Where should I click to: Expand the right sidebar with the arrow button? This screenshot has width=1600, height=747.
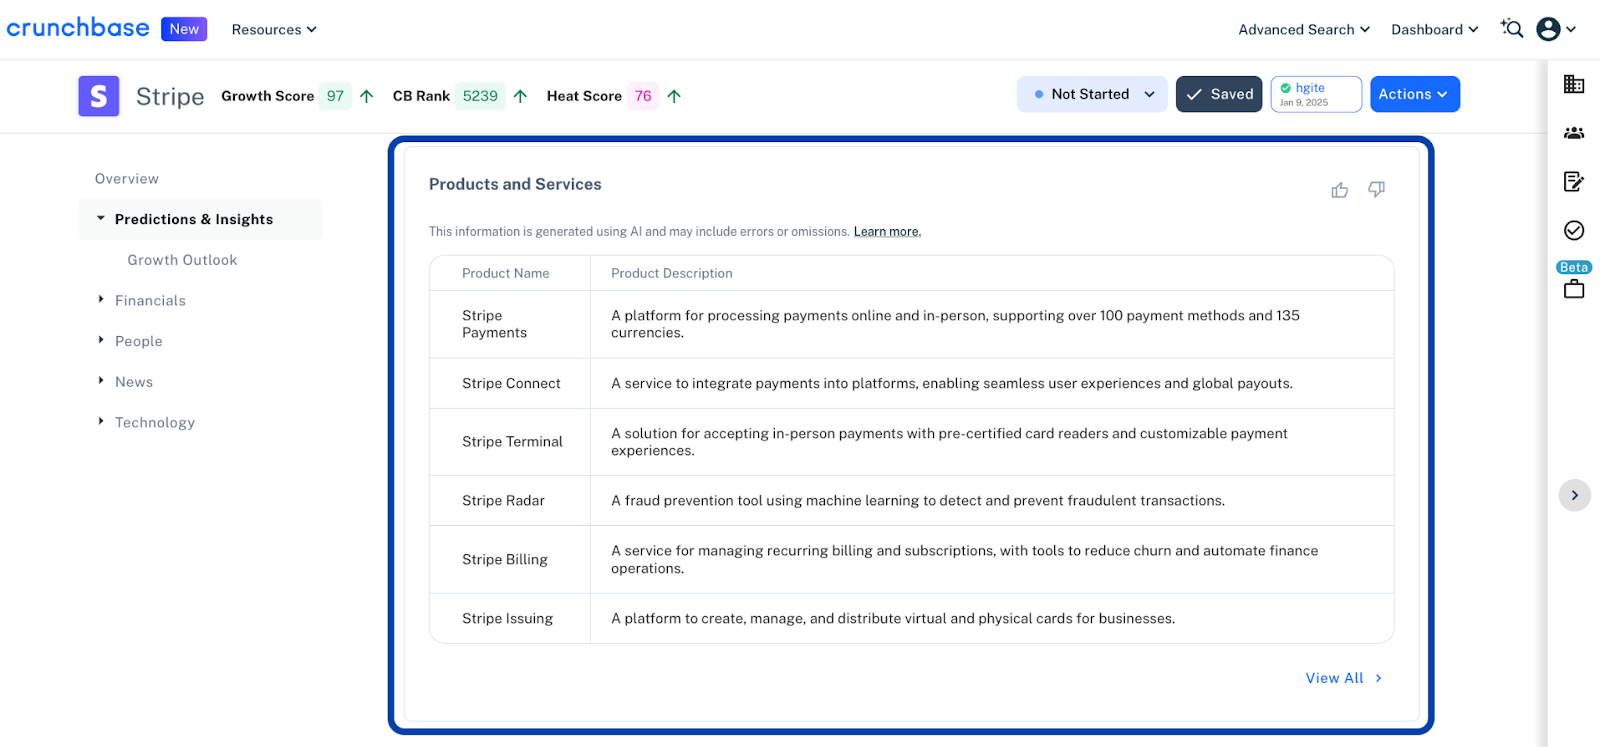pos(1575,495)
